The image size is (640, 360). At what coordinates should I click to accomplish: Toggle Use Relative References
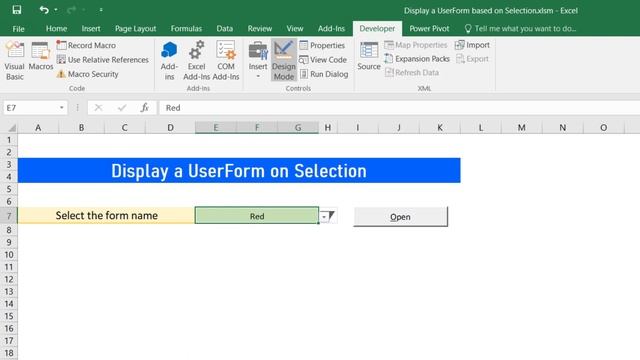point(102,60)
